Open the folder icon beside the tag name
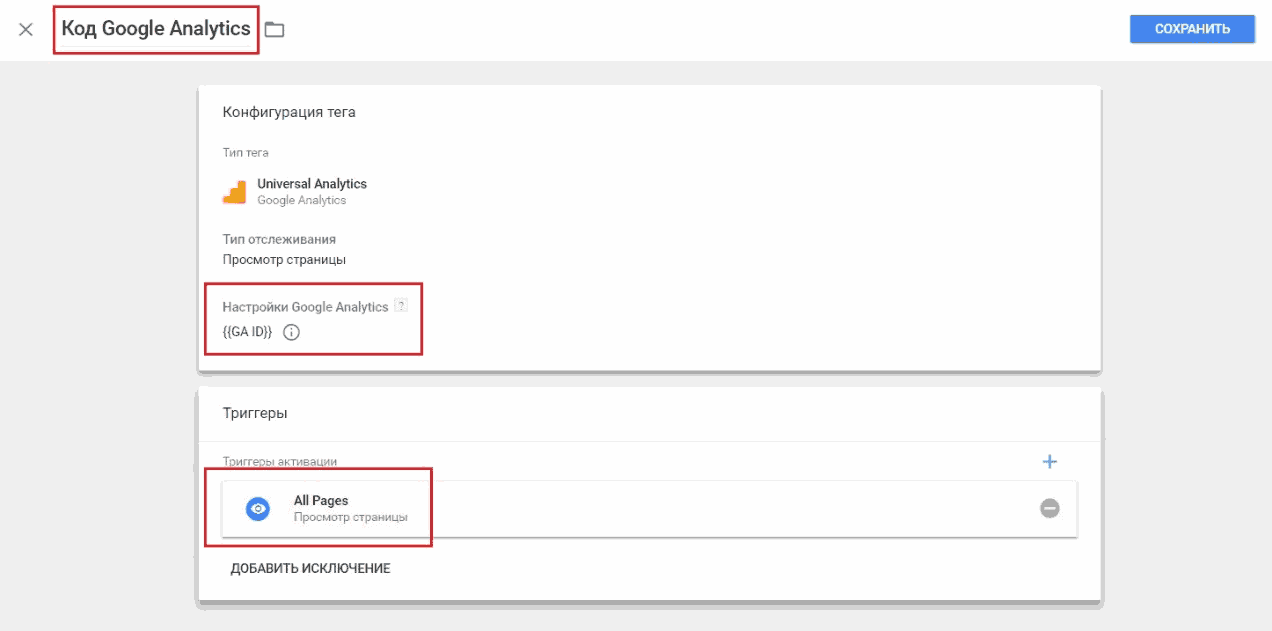Image resolution: width=1272 pixels, height=631 pixels. point(274,30)
